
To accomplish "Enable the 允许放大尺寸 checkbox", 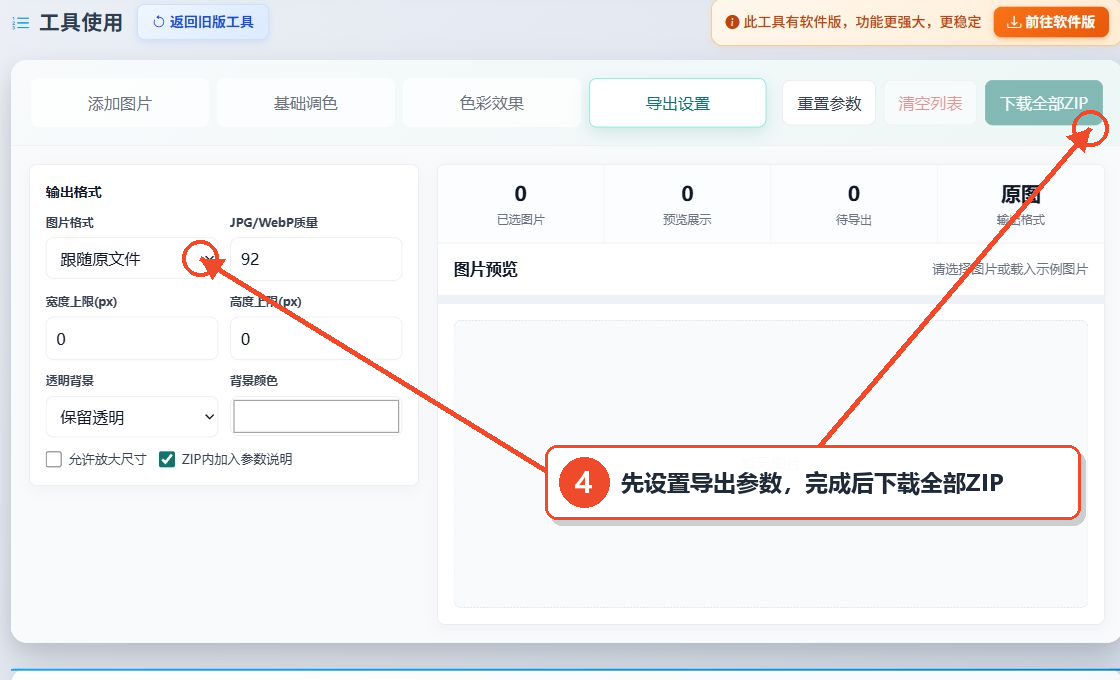I will (54, 459).
